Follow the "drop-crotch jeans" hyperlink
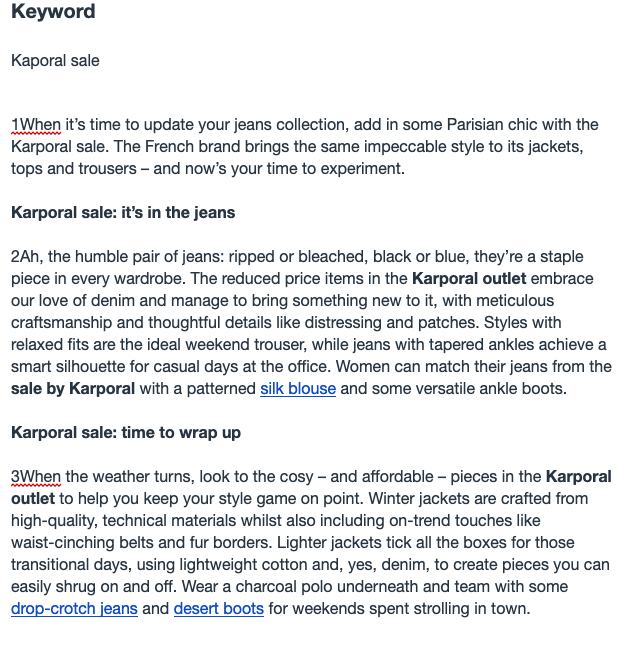626x649 pixels. [74, 608]
